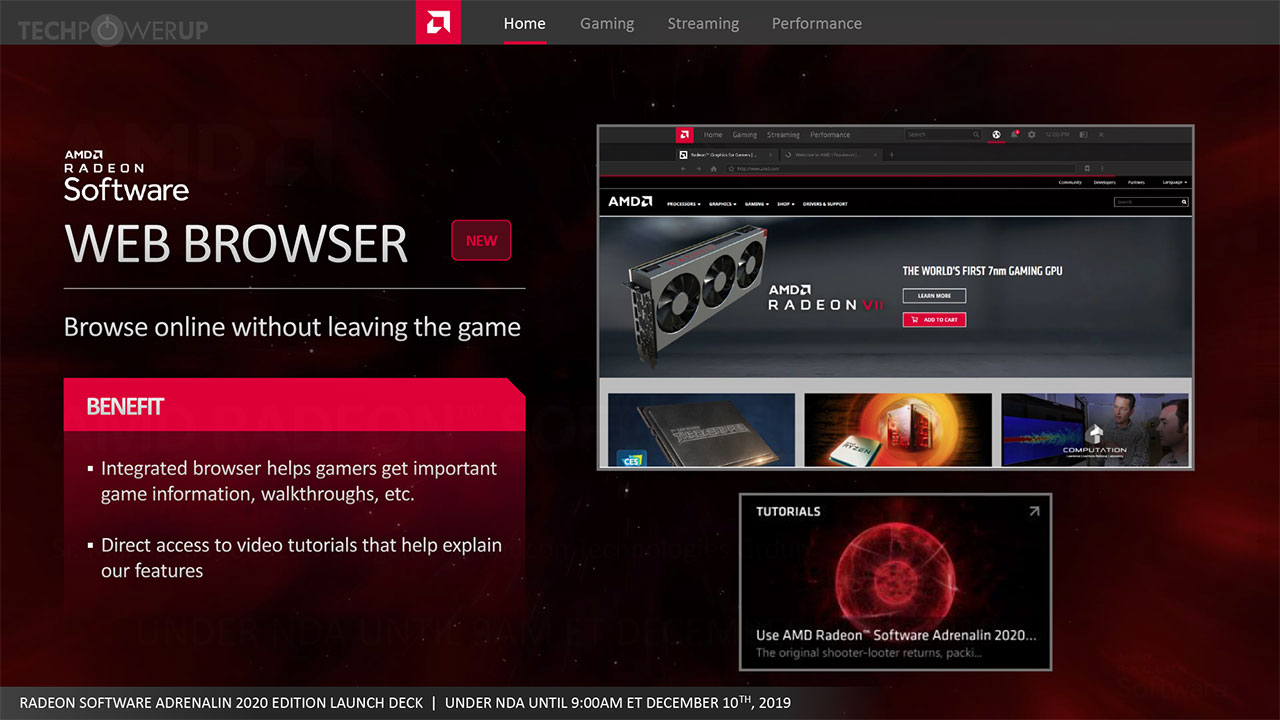Open a new browser tab with the plus icon

pyautogui.click(x=892, y=155)
